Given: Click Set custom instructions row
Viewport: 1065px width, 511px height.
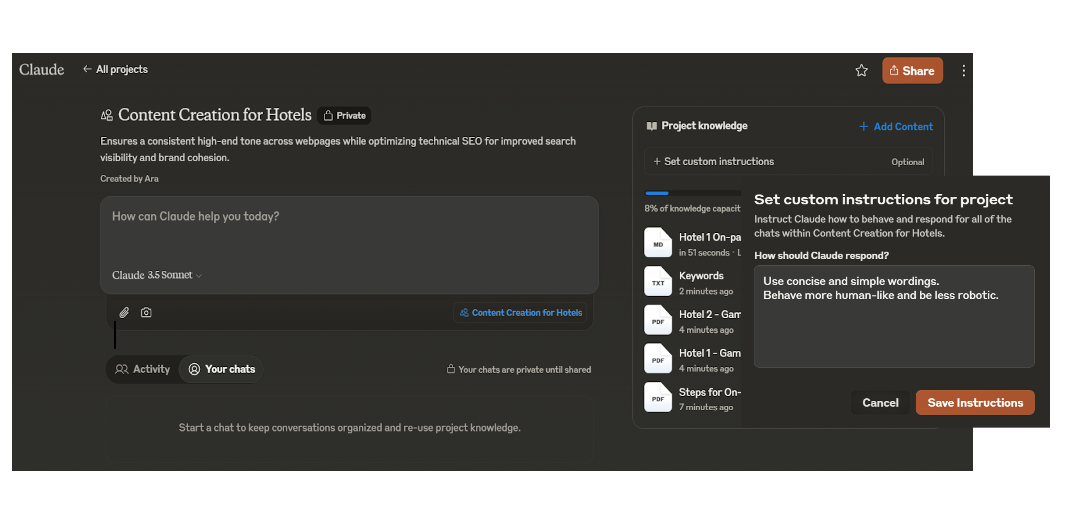Looking at the screenshot, I should coord(789,162).
